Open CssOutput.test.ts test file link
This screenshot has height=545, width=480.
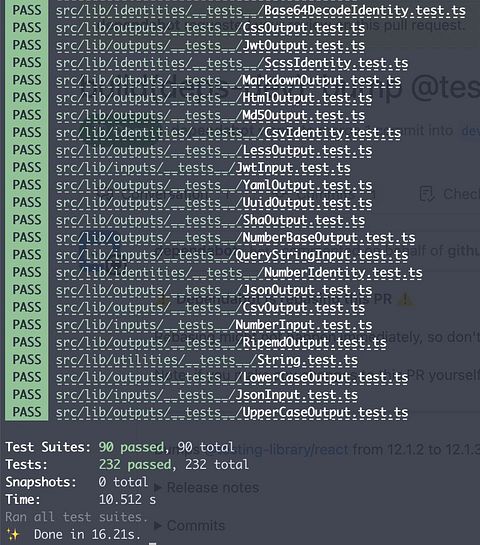tap(210, 28)
